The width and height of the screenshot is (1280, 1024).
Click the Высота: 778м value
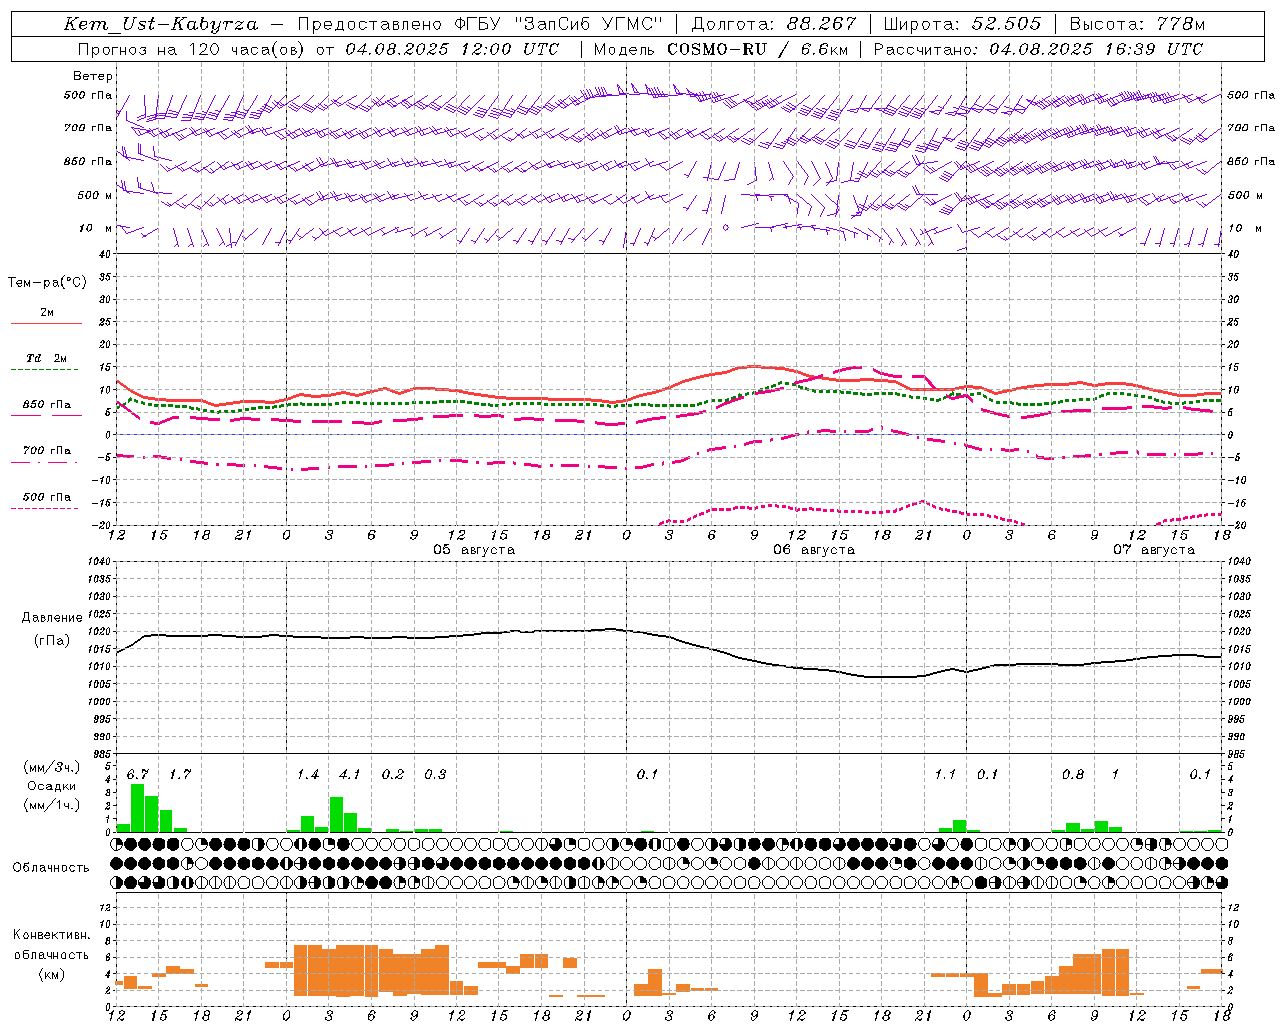click(x=1137, y=24)
